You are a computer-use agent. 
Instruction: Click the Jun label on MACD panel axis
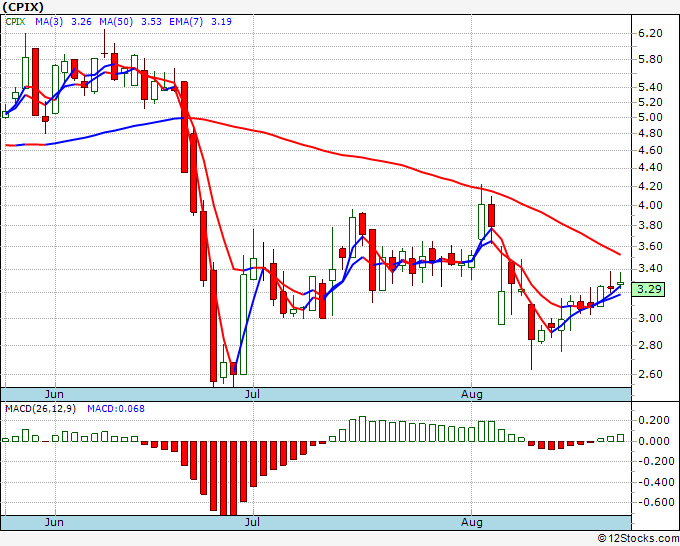[54, 522]
